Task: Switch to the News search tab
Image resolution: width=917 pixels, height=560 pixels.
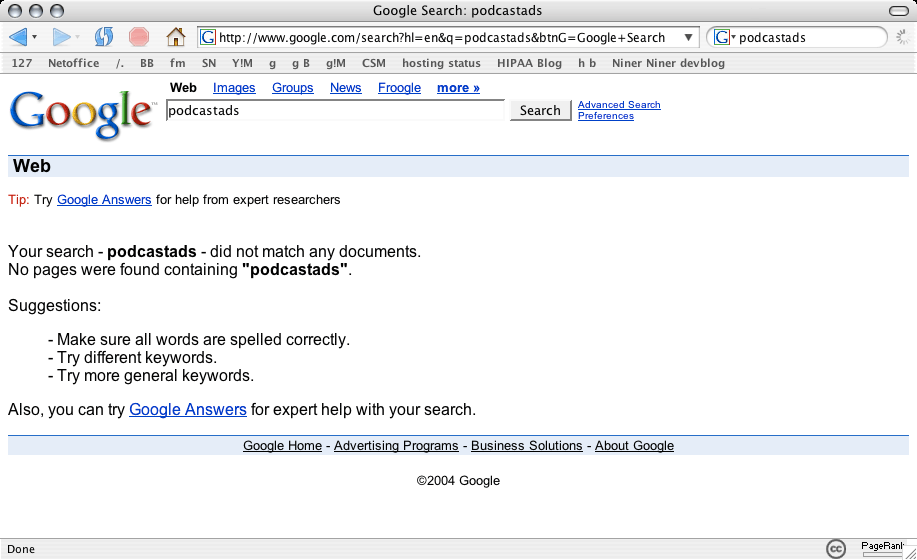Action: click(346, 88)
